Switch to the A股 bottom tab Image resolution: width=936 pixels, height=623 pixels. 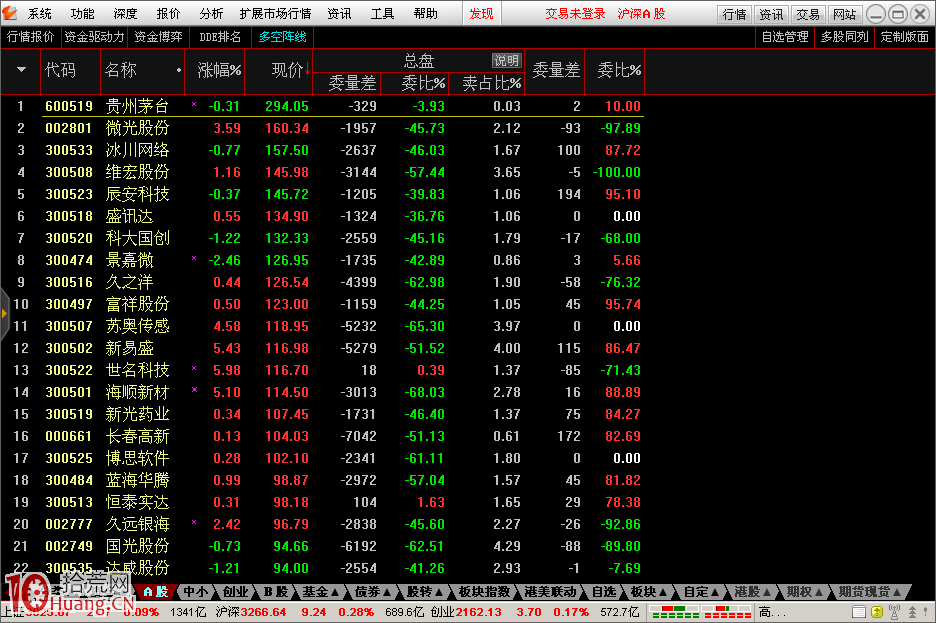coord(156,592)
